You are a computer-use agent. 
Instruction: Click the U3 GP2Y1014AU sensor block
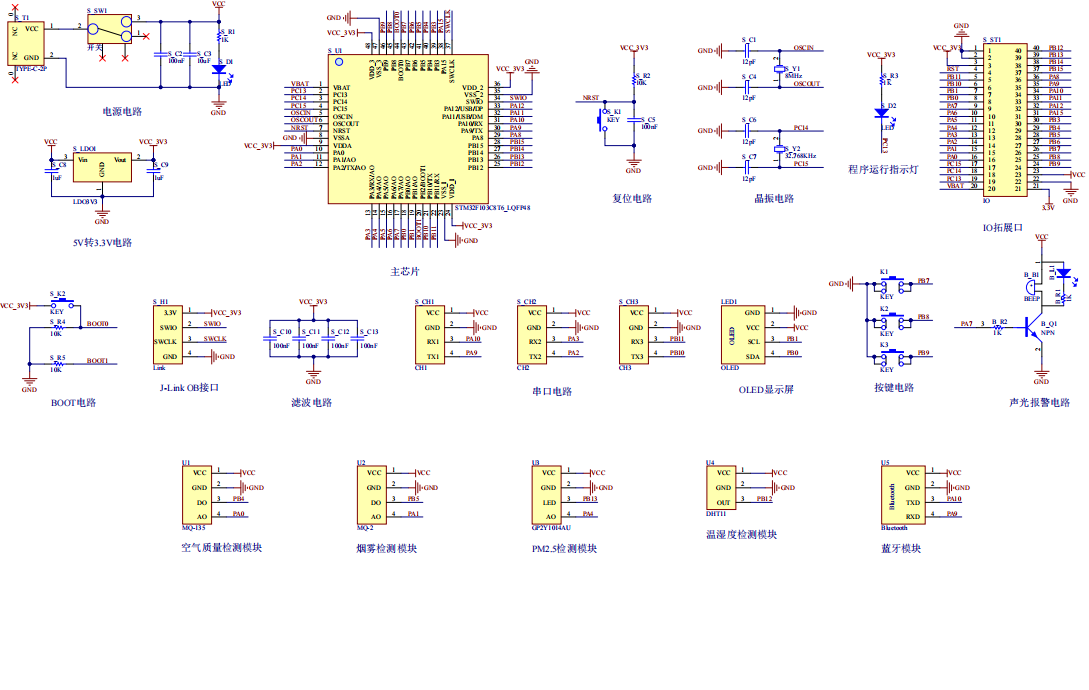point(547,495)
